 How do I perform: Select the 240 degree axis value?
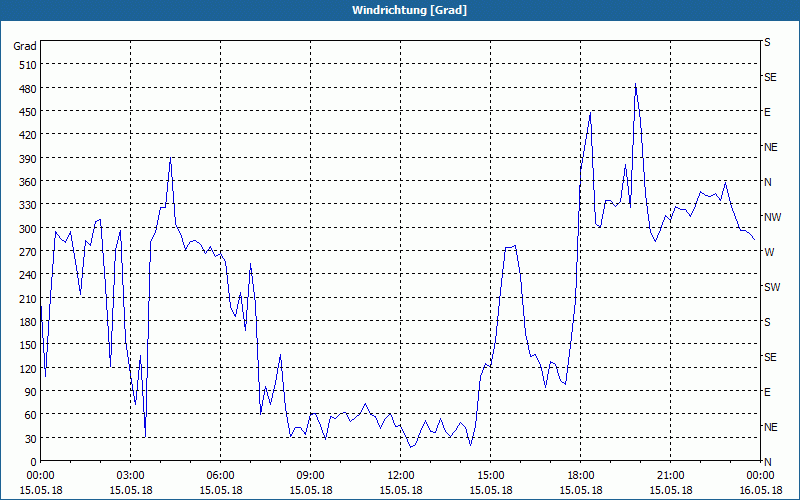click(28, 276)
